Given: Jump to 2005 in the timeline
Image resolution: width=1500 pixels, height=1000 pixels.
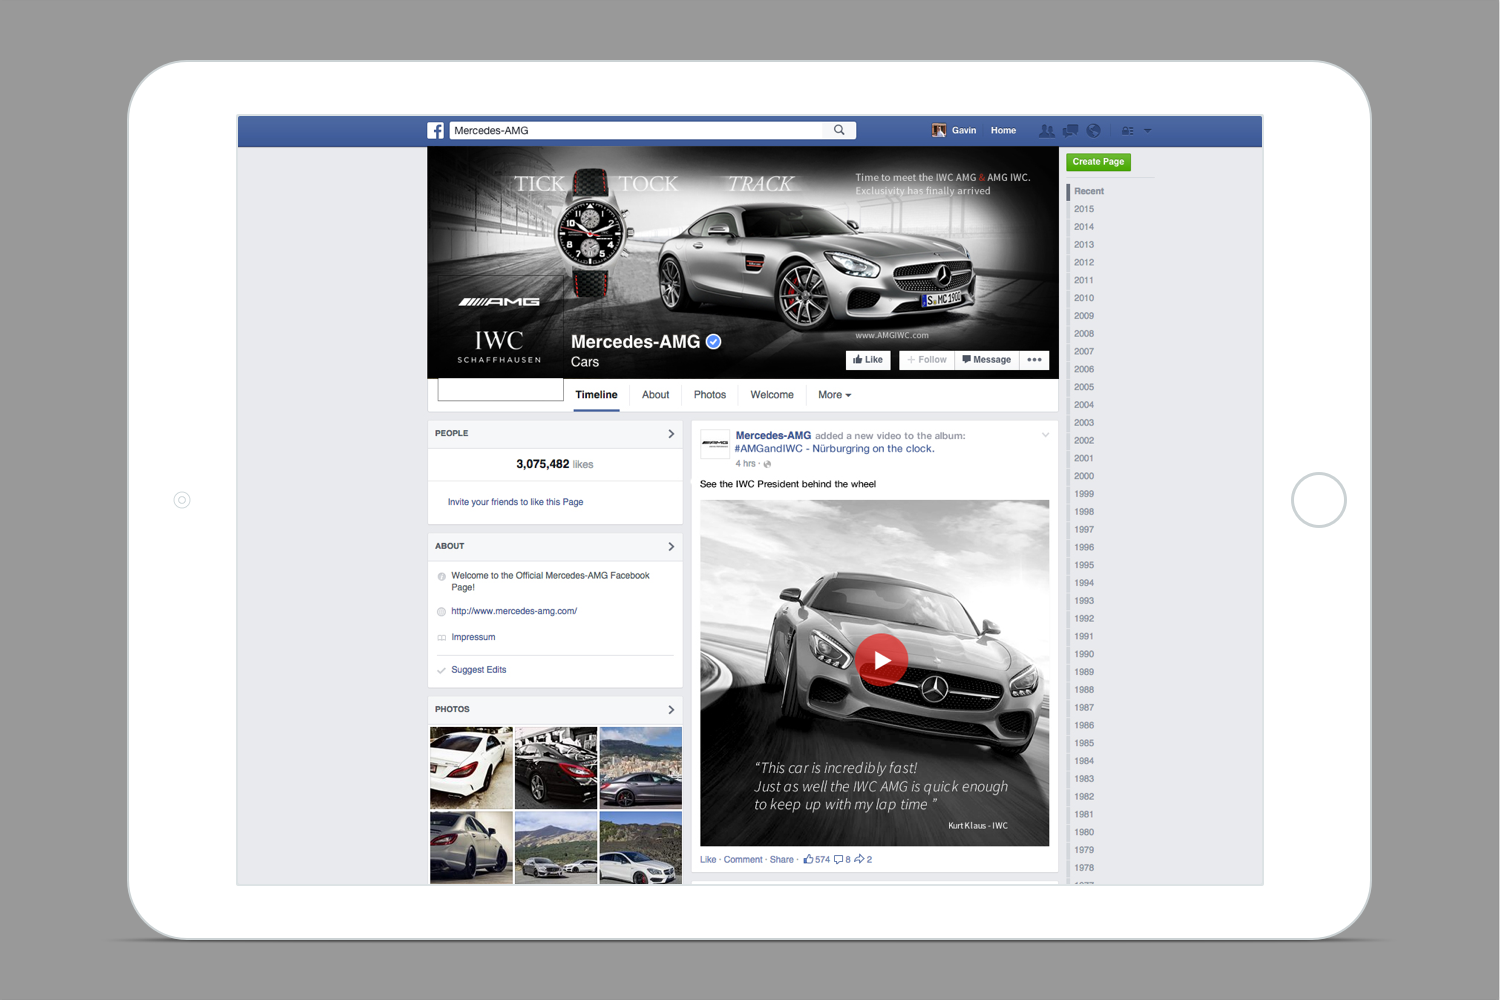Looking at the screenshot, I should 1084,387.
